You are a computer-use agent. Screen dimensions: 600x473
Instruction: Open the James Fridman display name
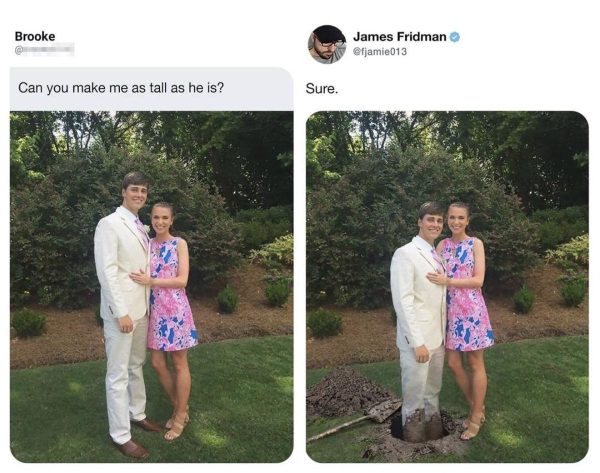click(x=399, y=37)
